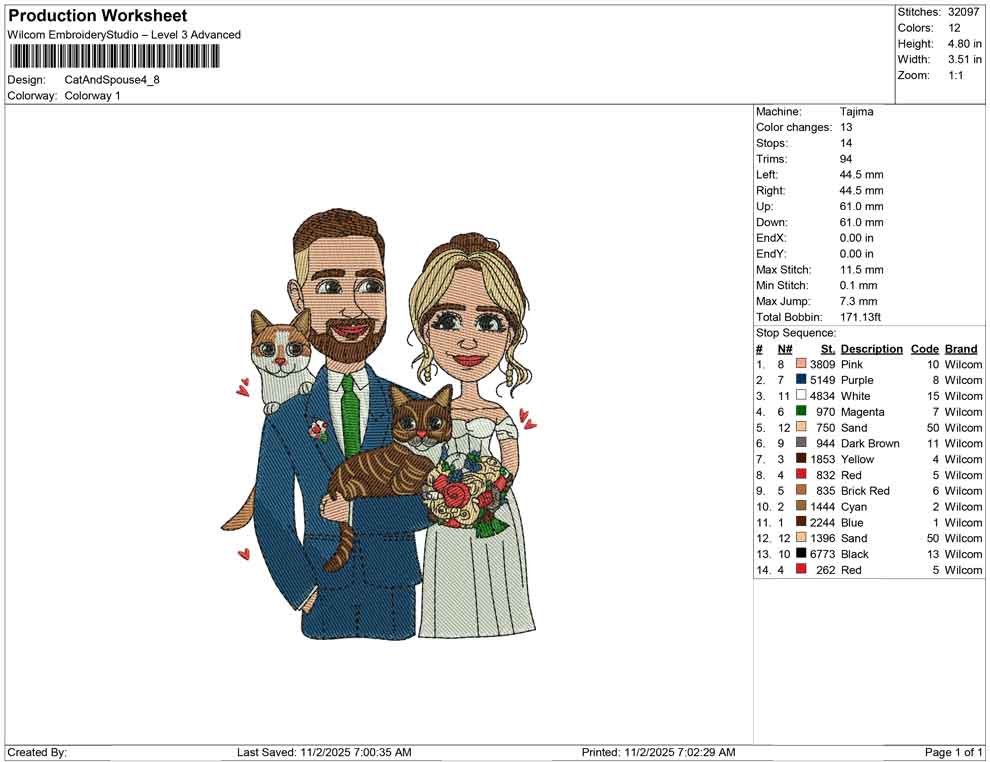Sort by the Description column header

[871, 348]
